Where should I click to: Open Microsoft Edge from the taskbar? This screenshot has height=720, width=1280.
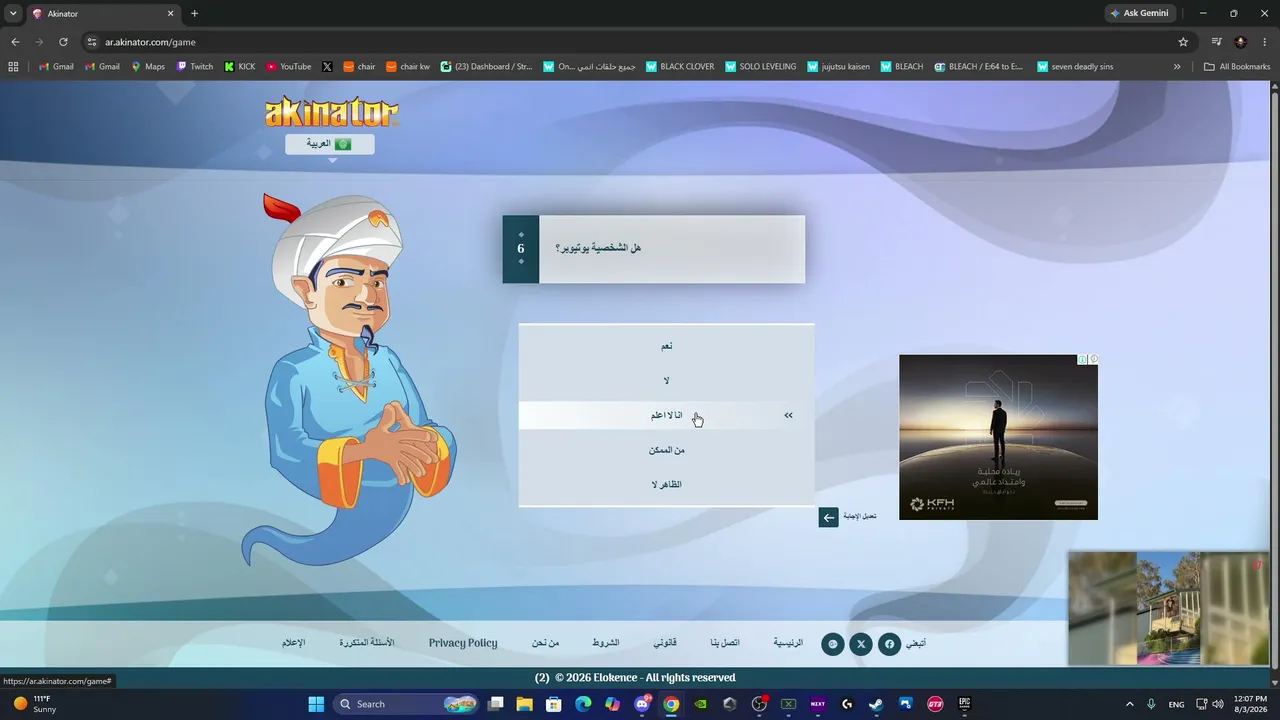coord(583,704)
